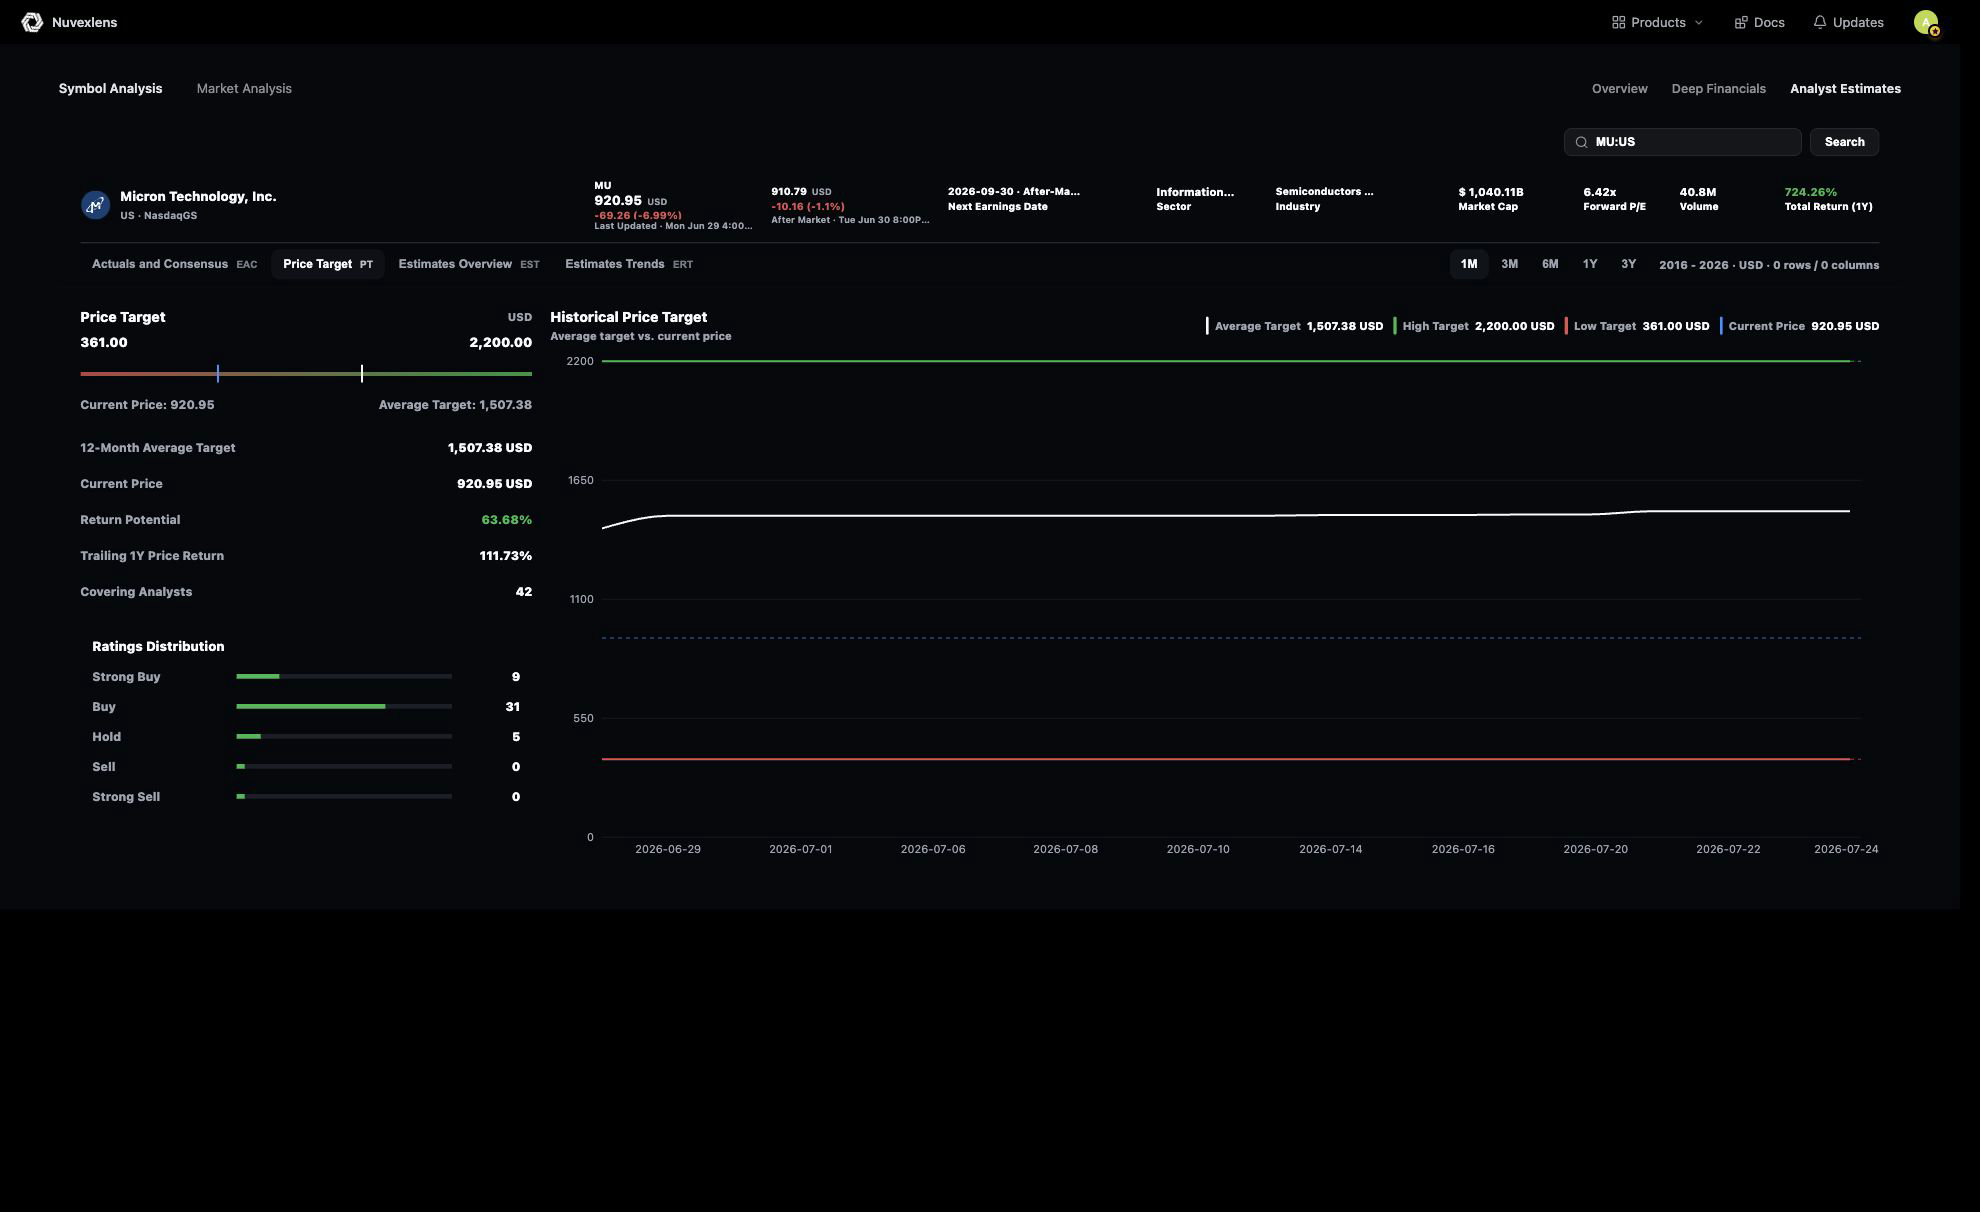Click the Volume 40.8M value
The image size is (1980, 1212).
1697,192
